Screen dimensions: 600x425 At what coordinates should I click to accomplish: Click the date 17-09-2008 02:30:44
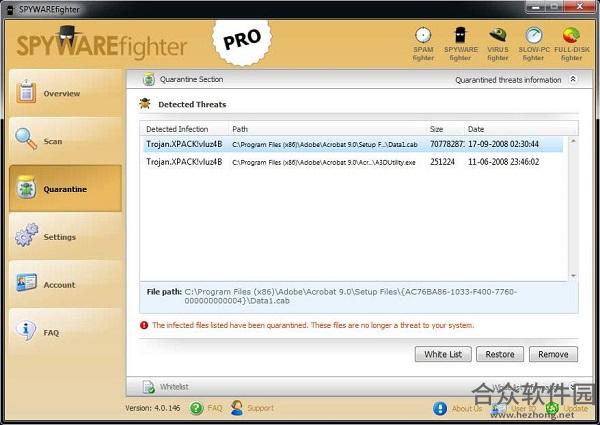pyautogui.click(x=503, y=144)
